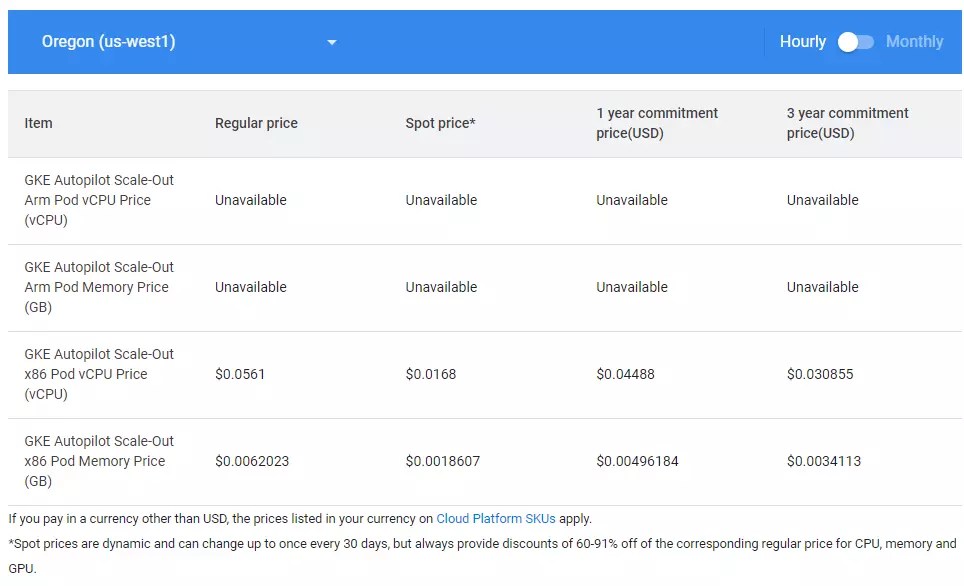
Task: Select the x86 Pod Memory Price row label
Action: pyautogui.click(x=98, y=461)
